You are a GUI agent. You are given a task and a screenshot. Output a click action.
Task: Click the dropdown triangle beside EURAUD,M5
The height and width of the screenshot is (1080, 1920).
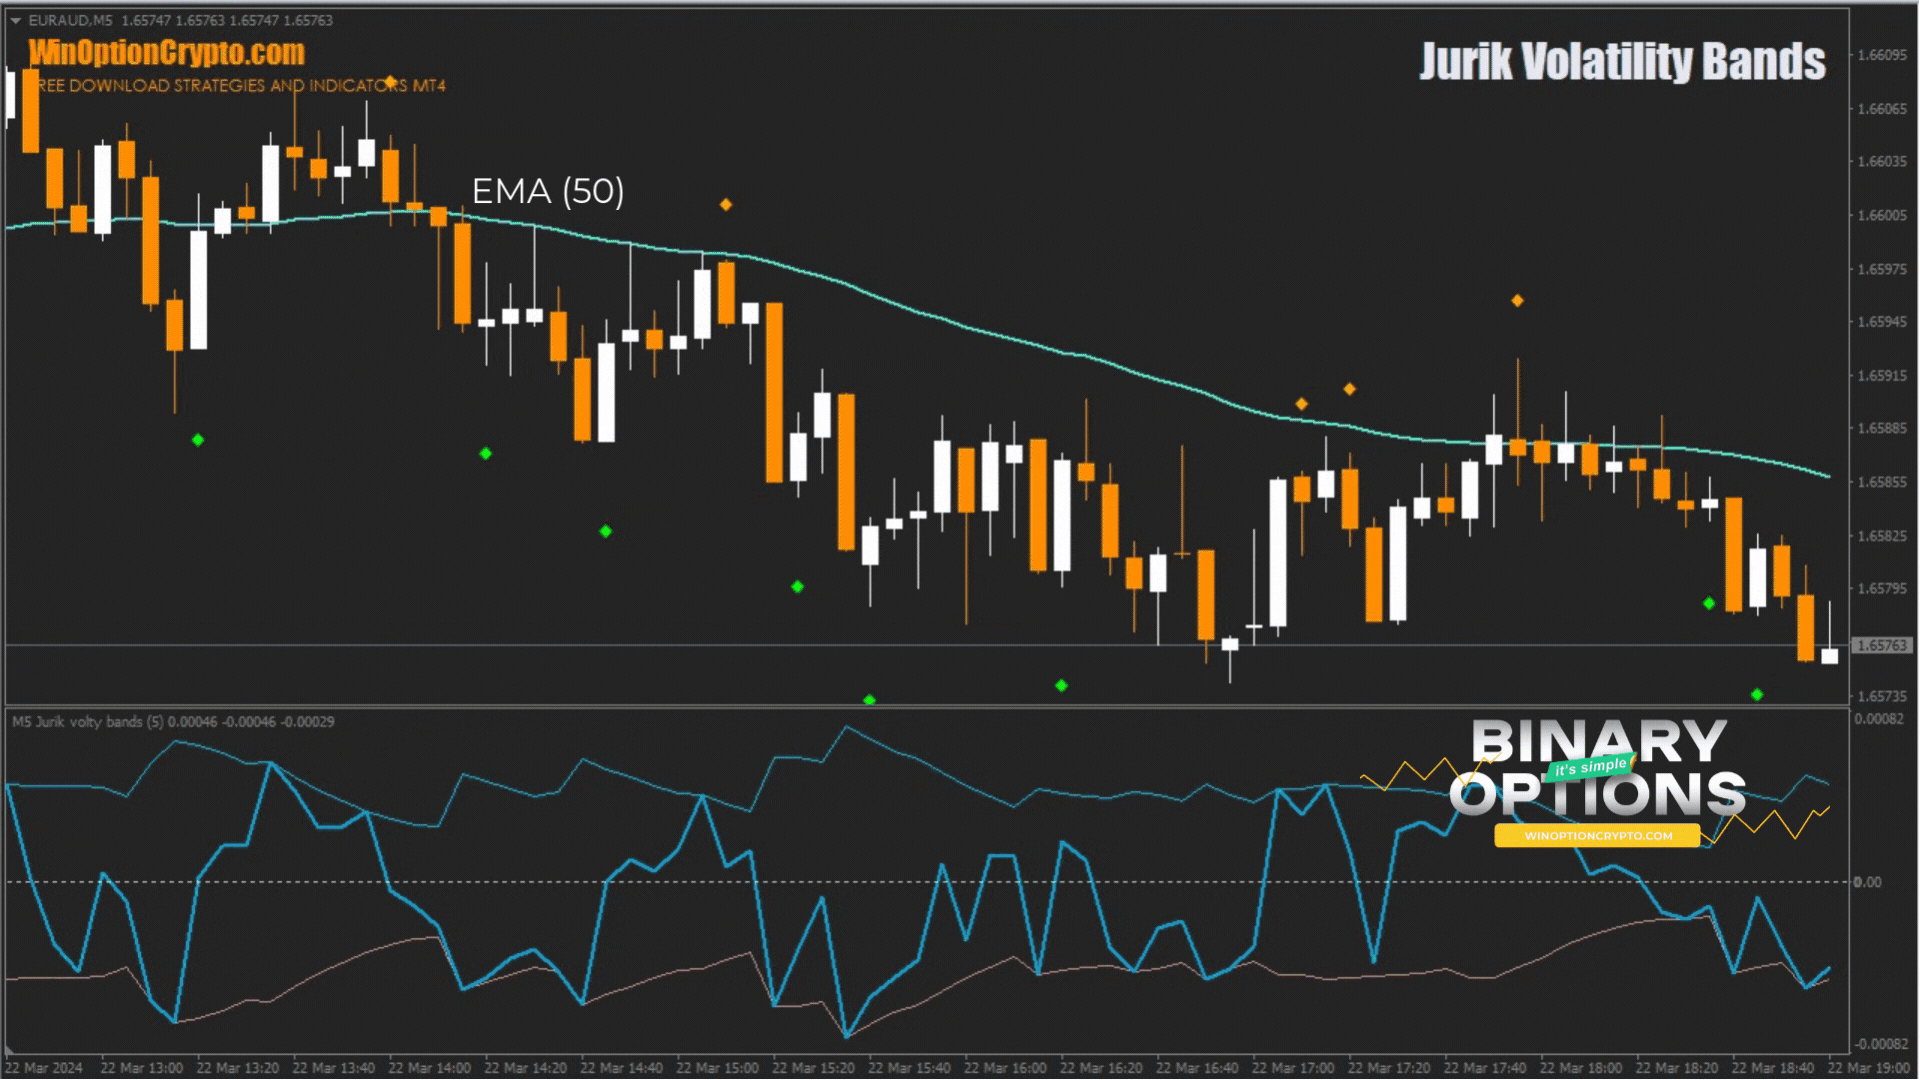[x=15, y=20]
